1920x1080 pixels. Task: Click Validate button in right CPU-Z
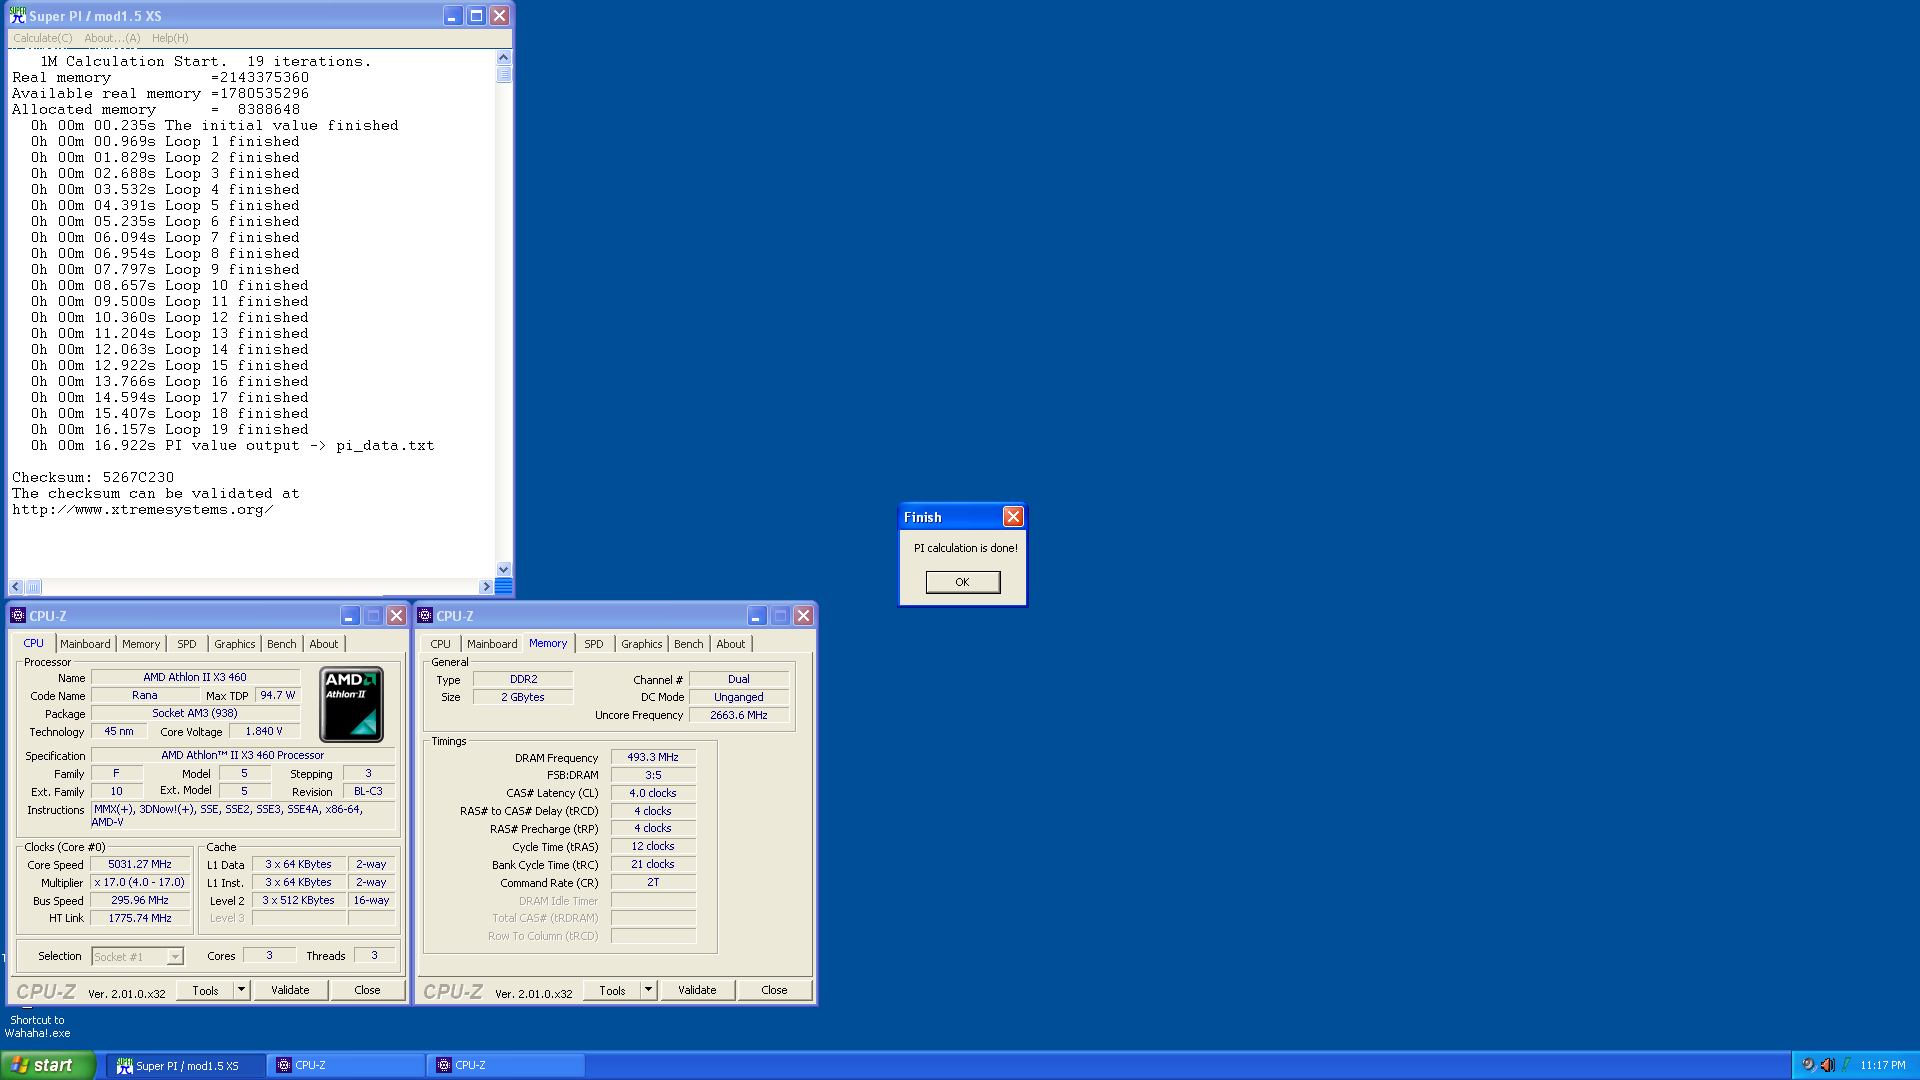point(697,990)
